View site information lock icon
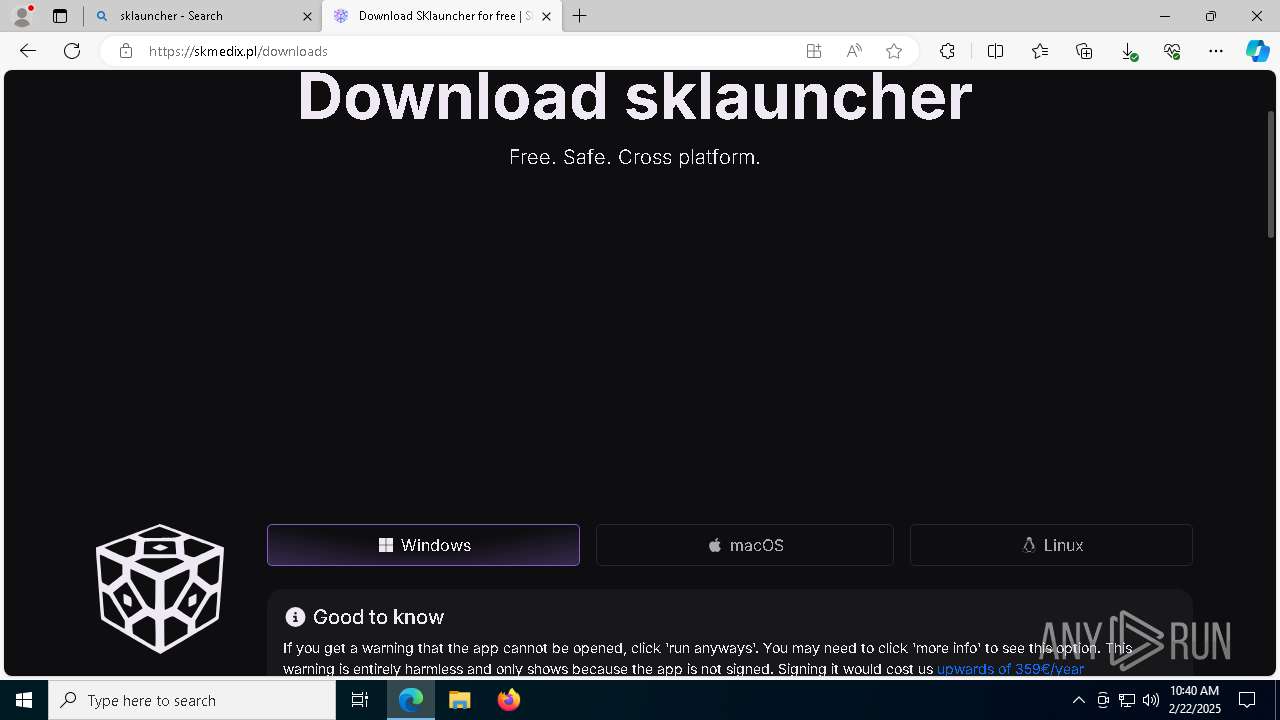Image resolution: width=1280 pixels, height=720 pixels. [x=126, y=51]
